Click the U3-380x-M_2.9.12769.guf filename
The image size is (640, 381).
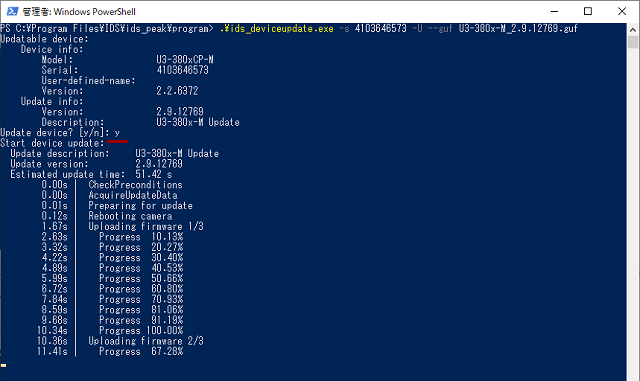pyautogui.click(x=518, y=29)
